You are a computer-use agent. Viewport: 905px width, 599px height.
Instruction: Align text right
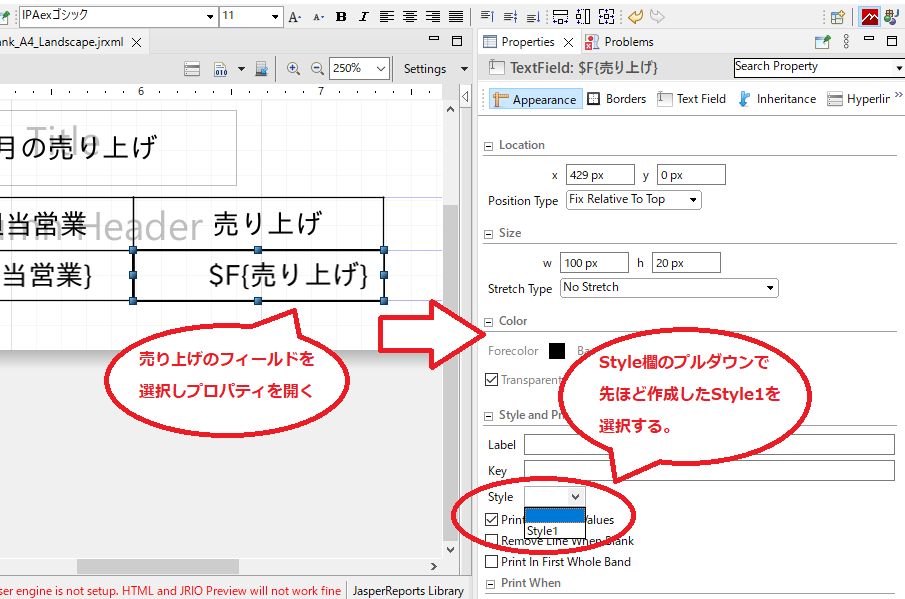433,17
